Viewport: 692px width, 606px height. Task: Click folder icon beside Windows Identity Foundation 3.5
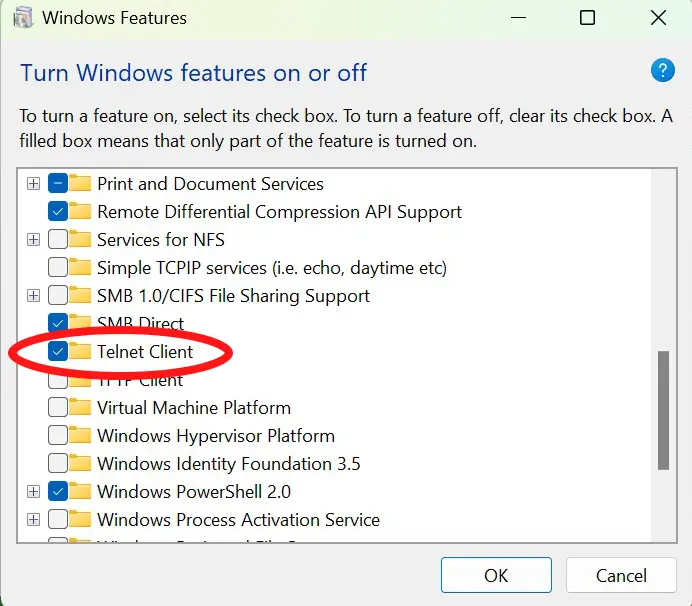pyautogui.click(x=80, y=463)
